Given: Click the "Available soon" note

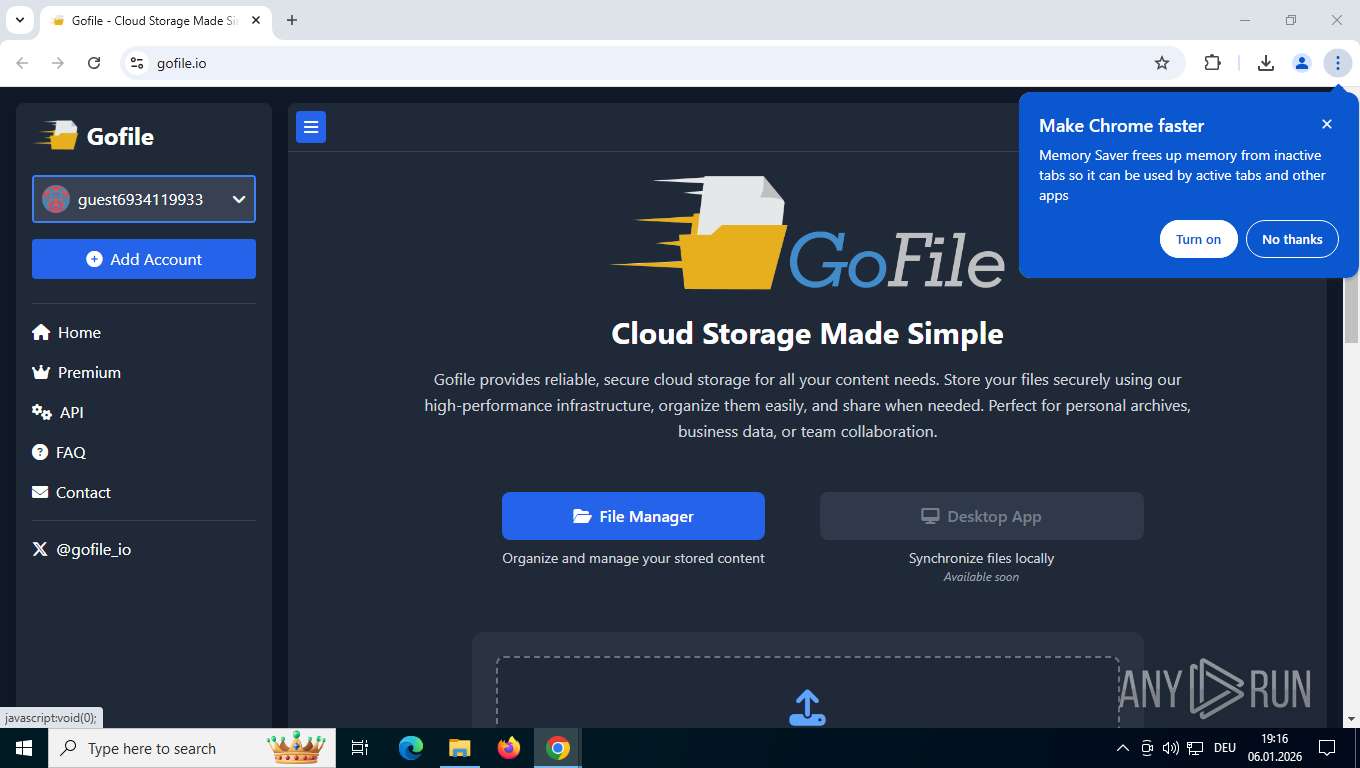Looking at the screenshot, I should (x=981, y=577).
